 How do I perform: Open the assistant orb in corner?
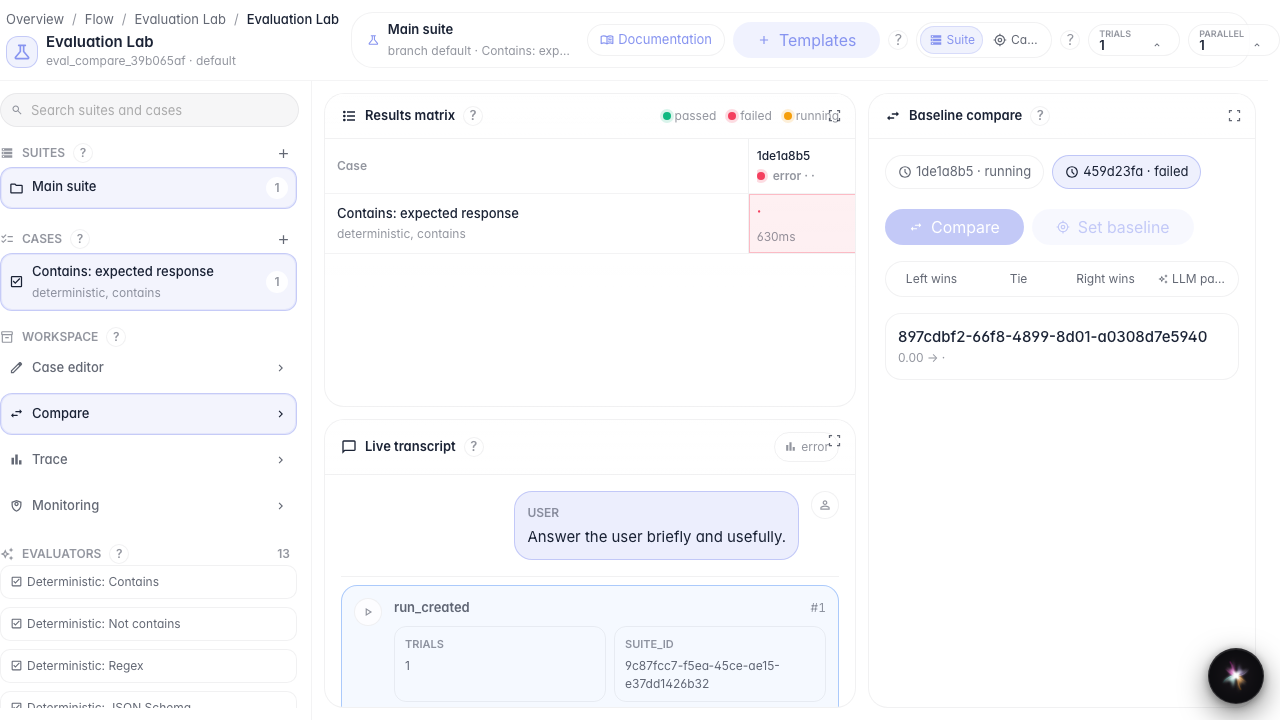click(x=1235, y=676)
